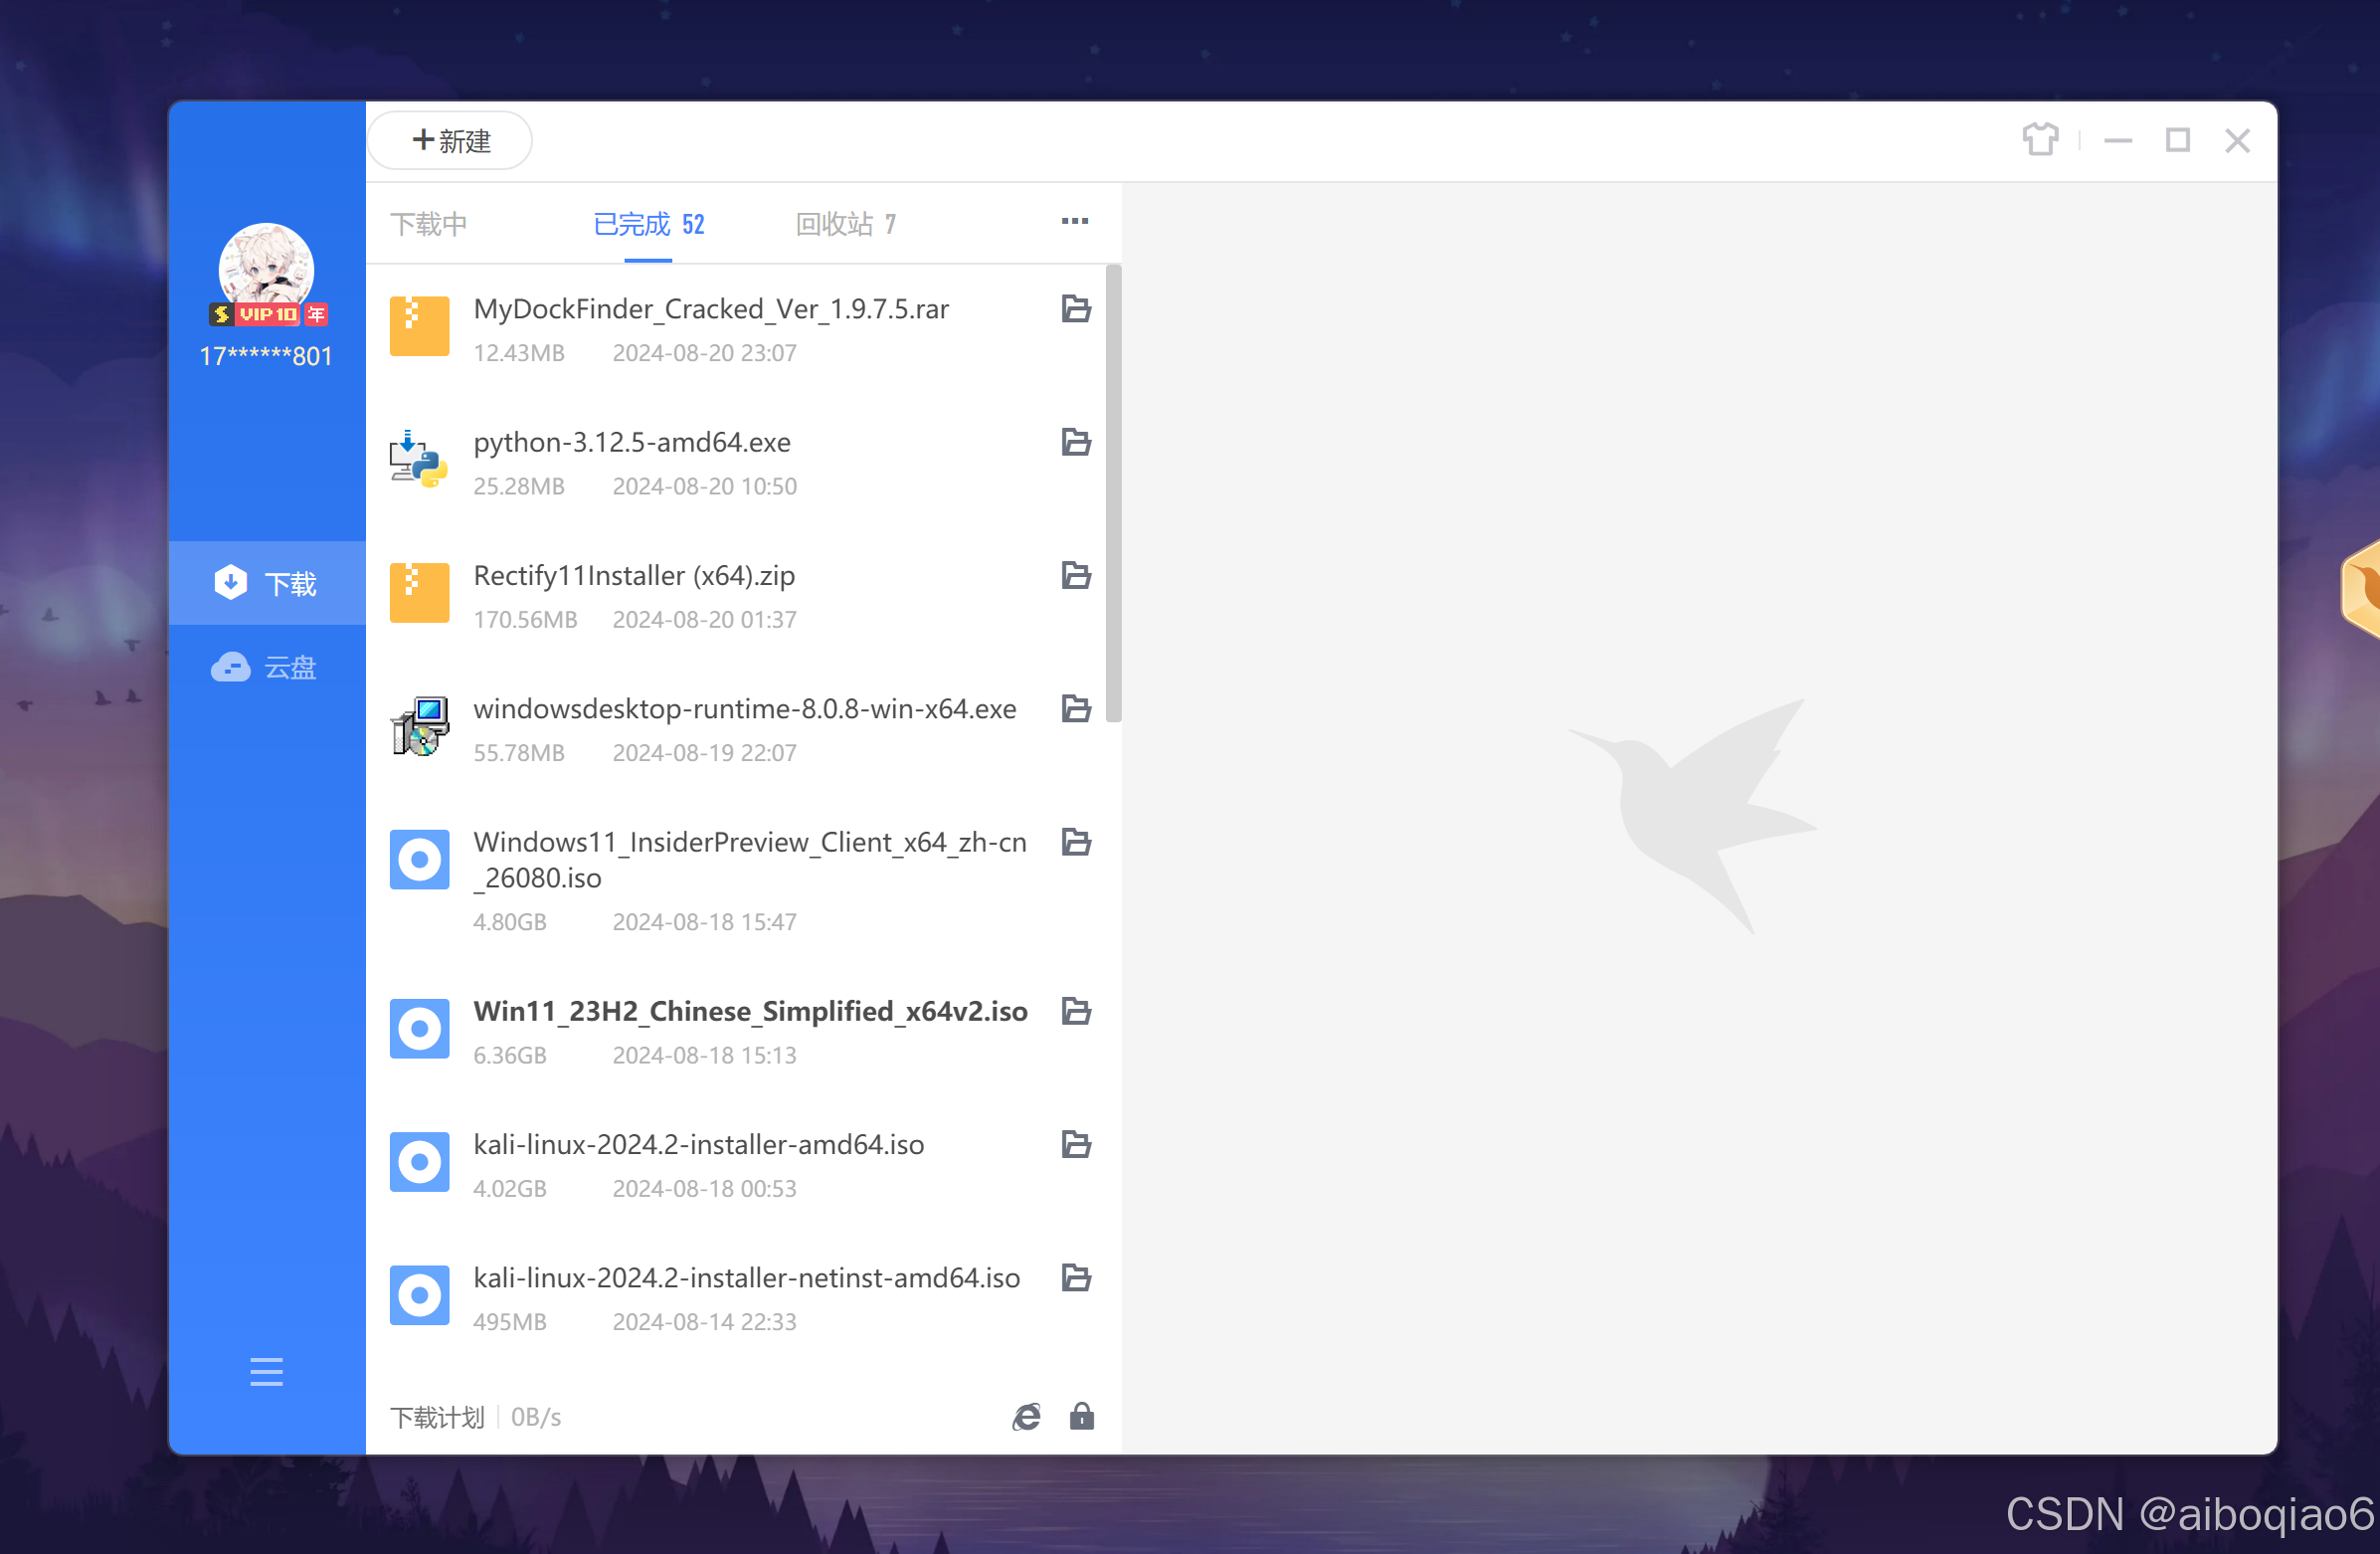Click the python installer file icon
The height and width of the screenshot is (1554, 2380).
(419, 459)
